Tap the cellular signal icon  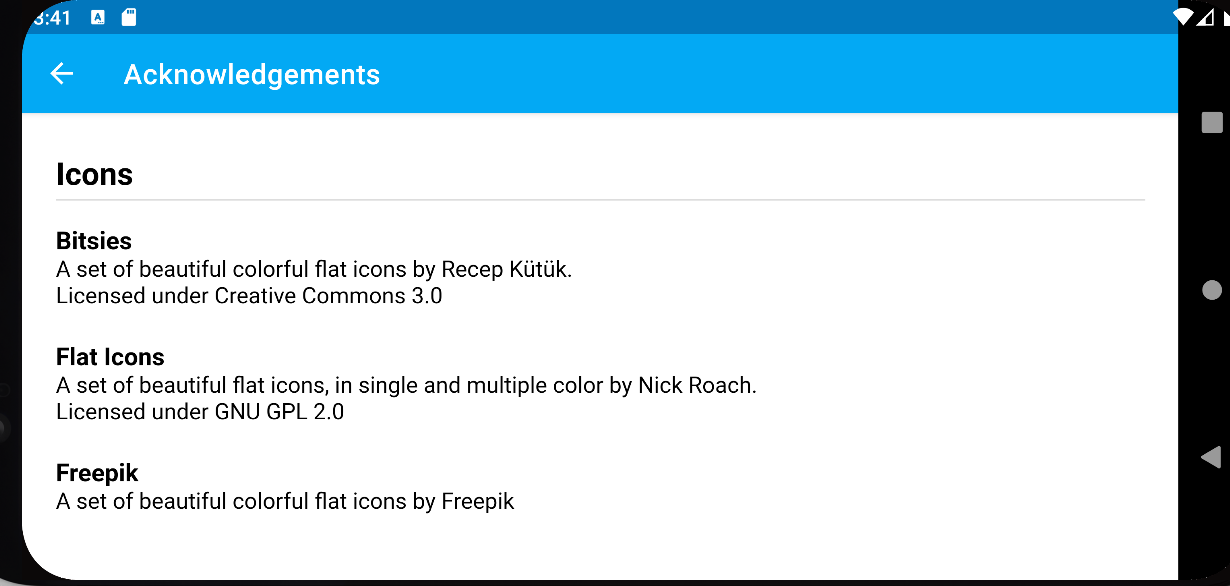pos(1204,16)
